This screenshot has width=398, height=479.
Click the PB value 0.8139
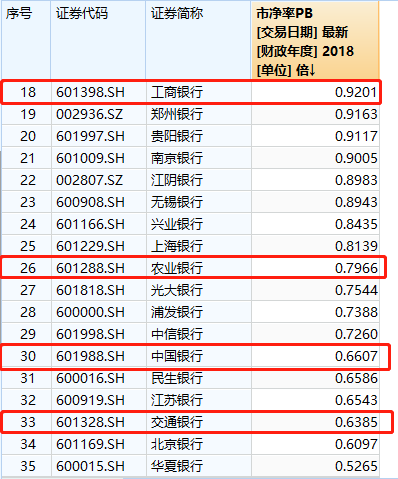356,246
